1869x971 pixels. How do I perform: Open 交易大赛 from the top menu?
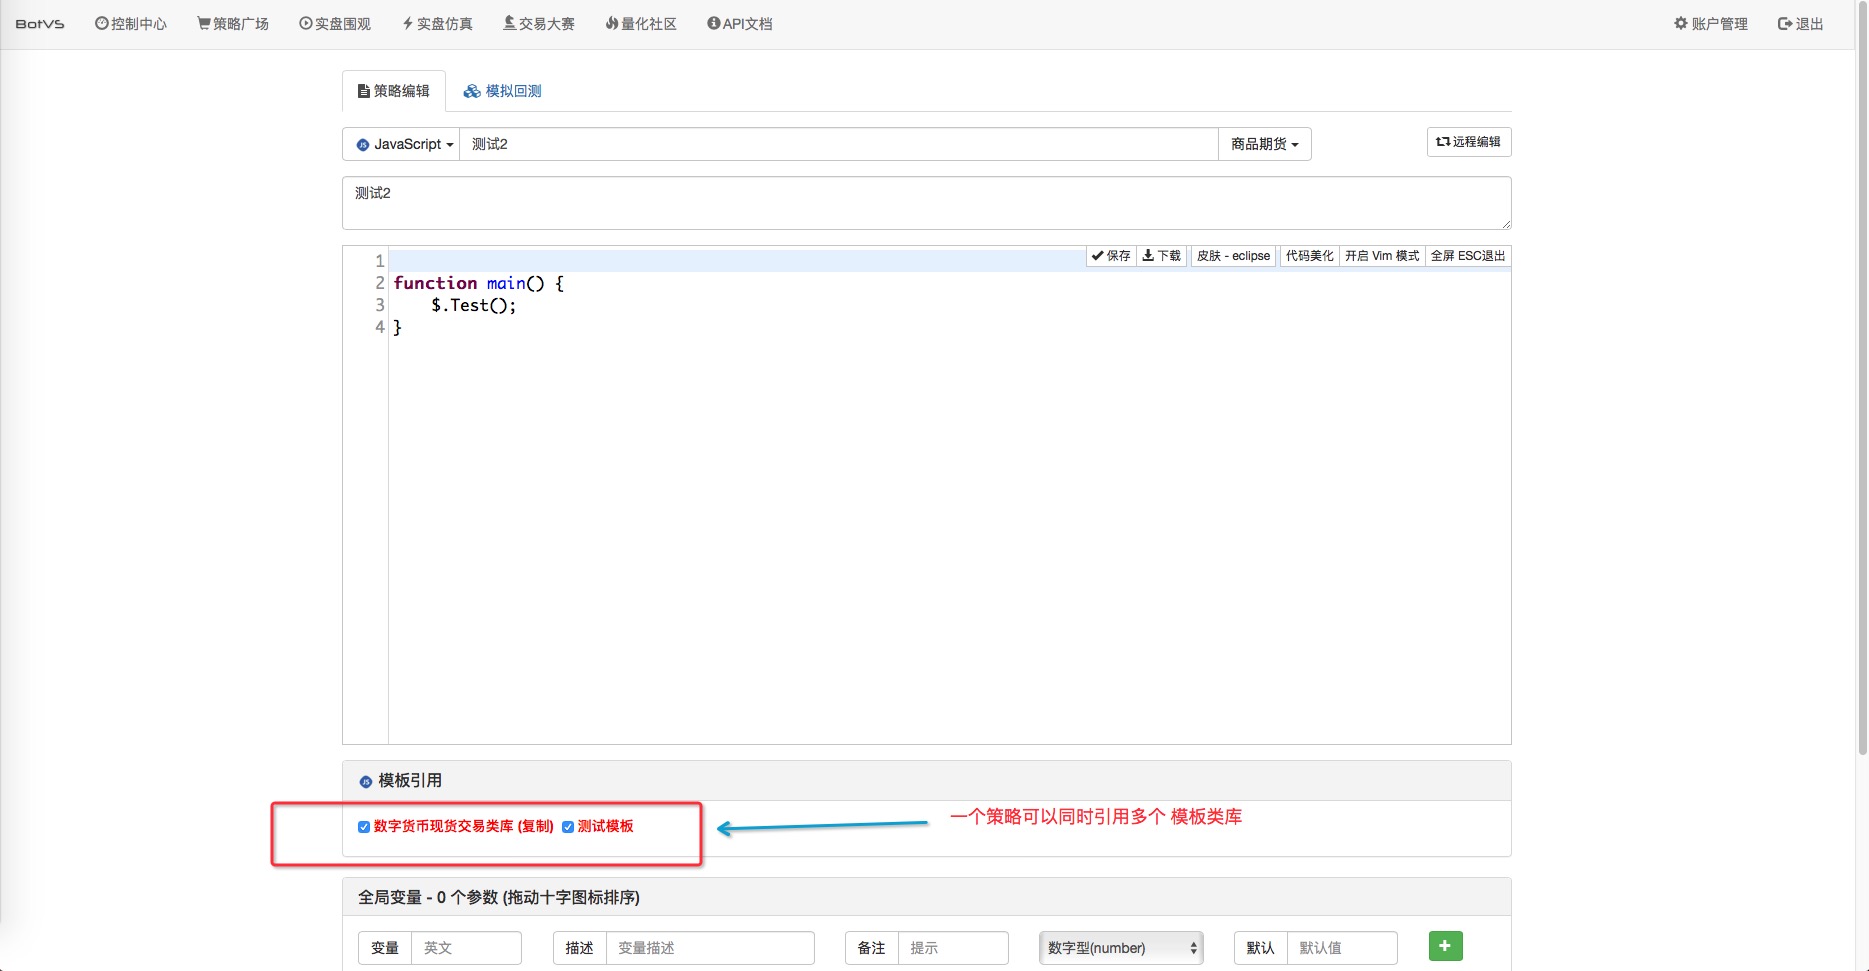point(539,24)
